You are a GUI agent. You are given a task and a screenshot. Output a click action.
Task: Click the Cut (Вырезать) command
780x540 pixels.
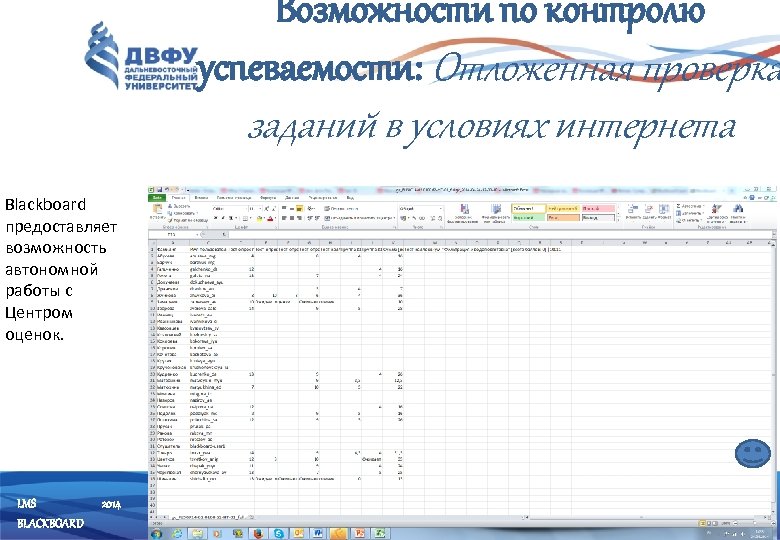coord(180,206)
